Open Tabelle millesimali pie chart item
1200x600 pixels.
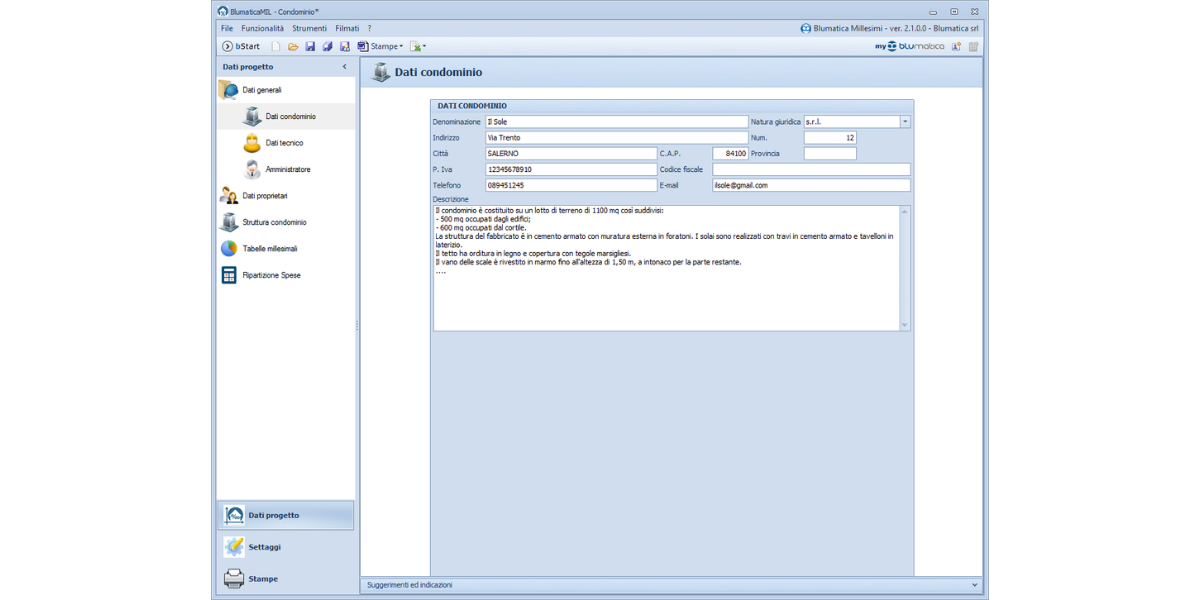(x=269, y=249)
